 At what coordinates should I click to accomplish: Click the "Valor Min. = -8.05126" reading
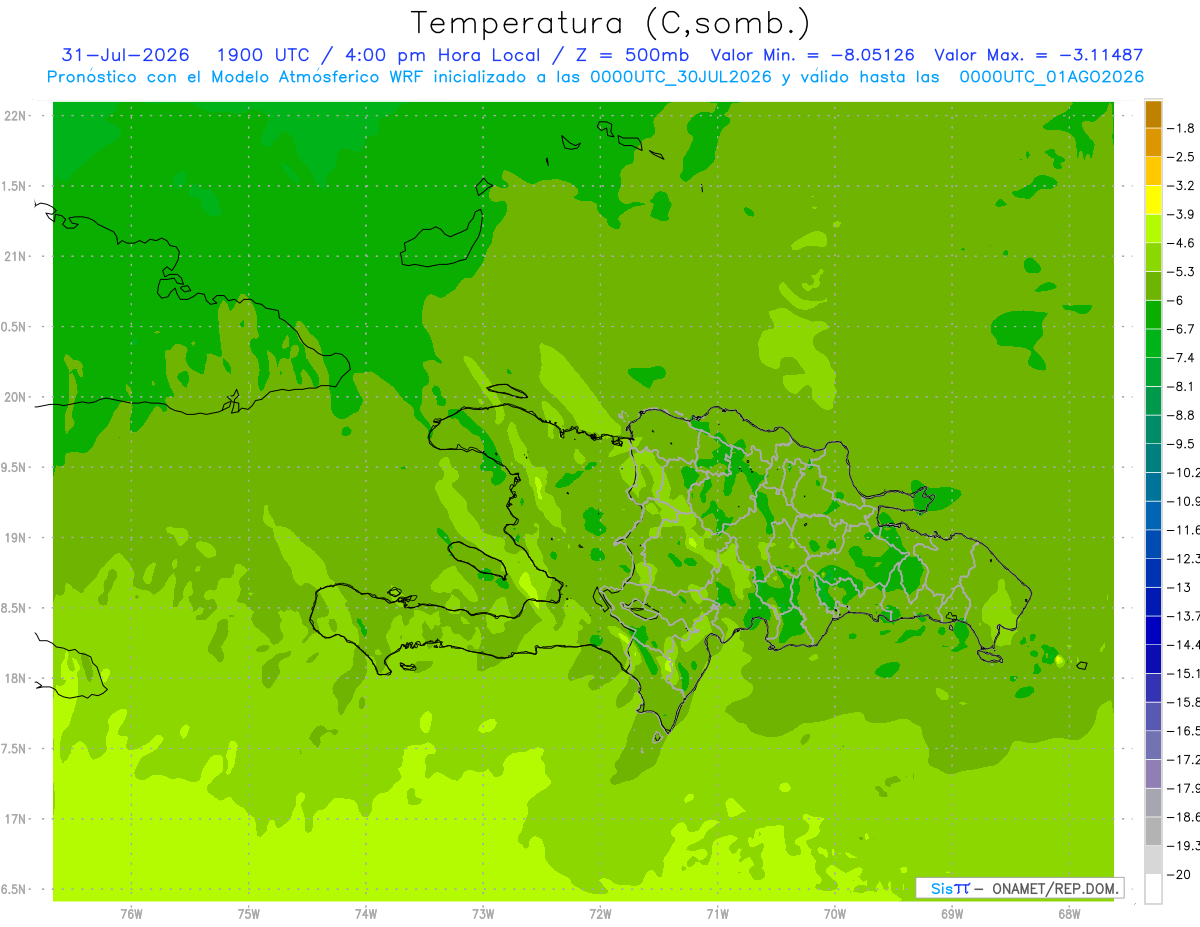[812, 55]
